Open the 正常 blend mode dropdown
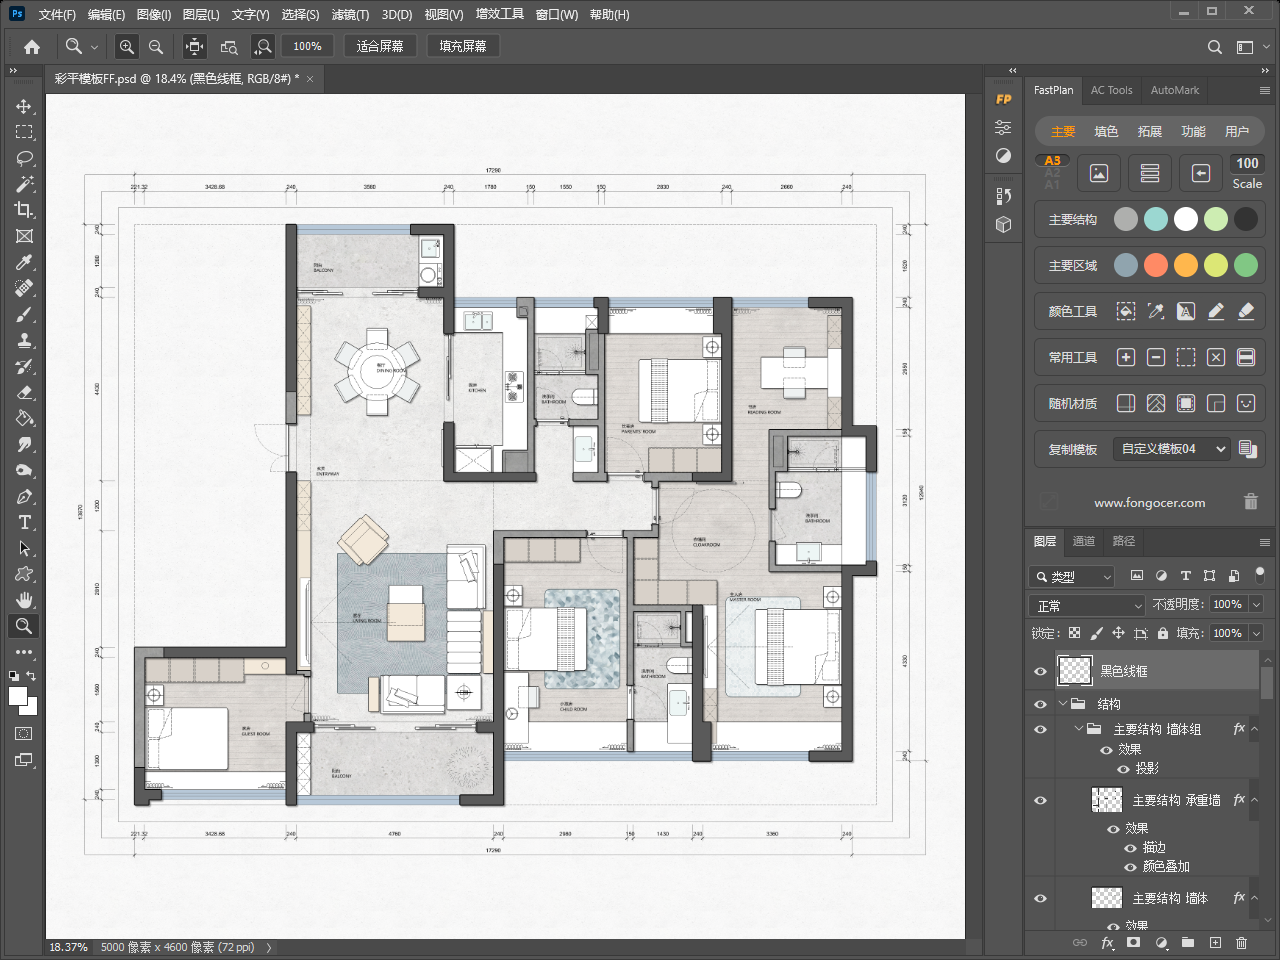The image size is (1280, 960). [x=1087, y=605]
